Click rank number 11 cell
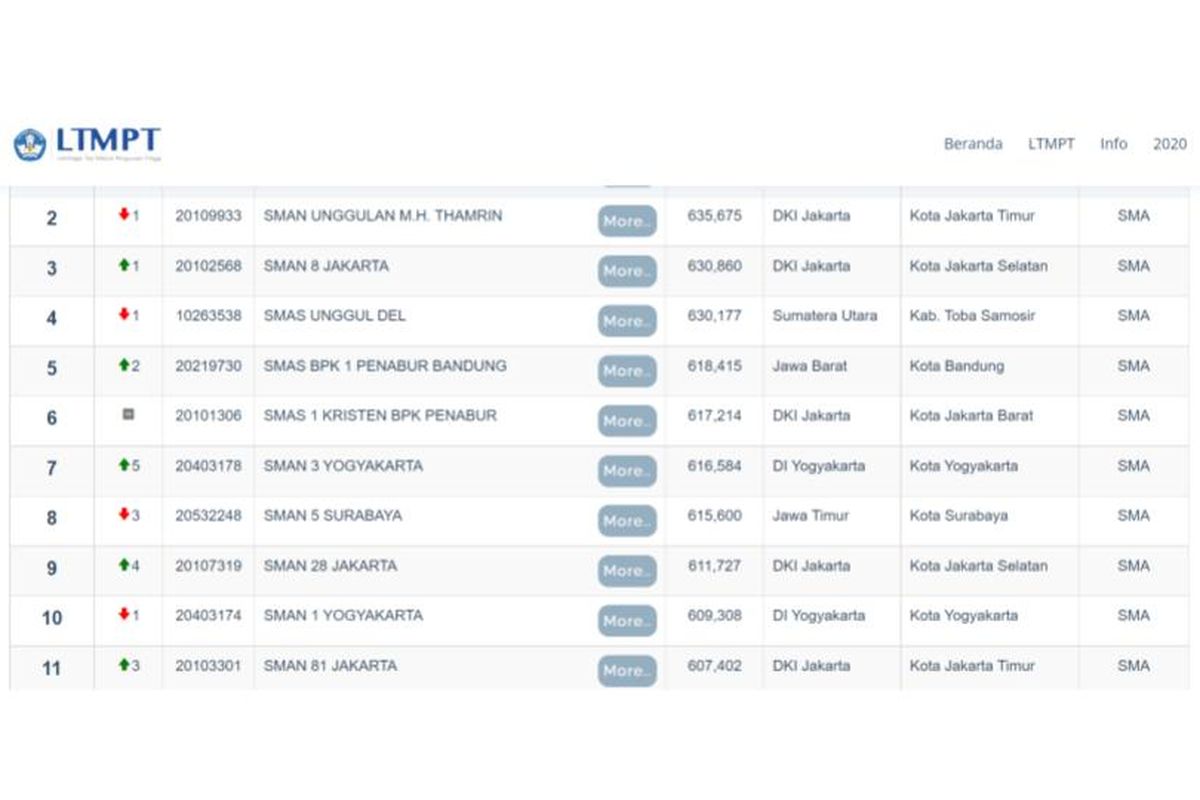The width and height of the screenshot is (1200, 800). [x=52, y=668]
